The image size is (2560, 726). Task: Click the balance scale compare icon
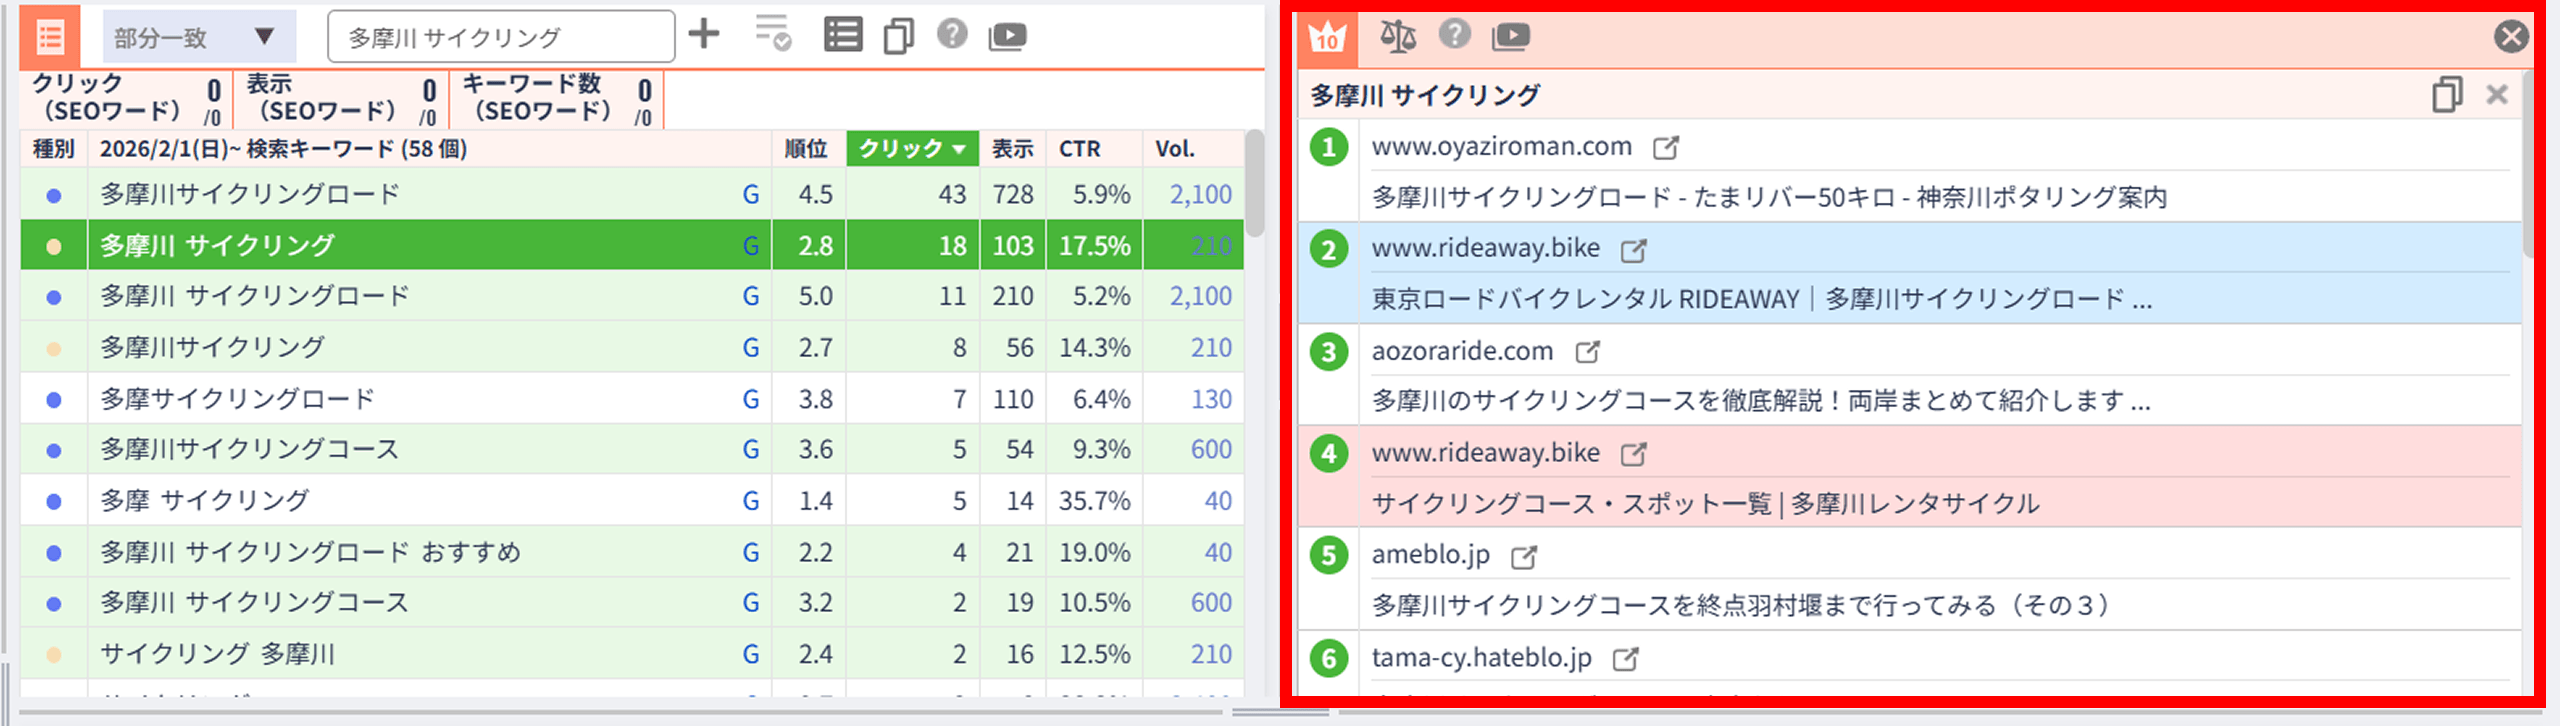1397,37
